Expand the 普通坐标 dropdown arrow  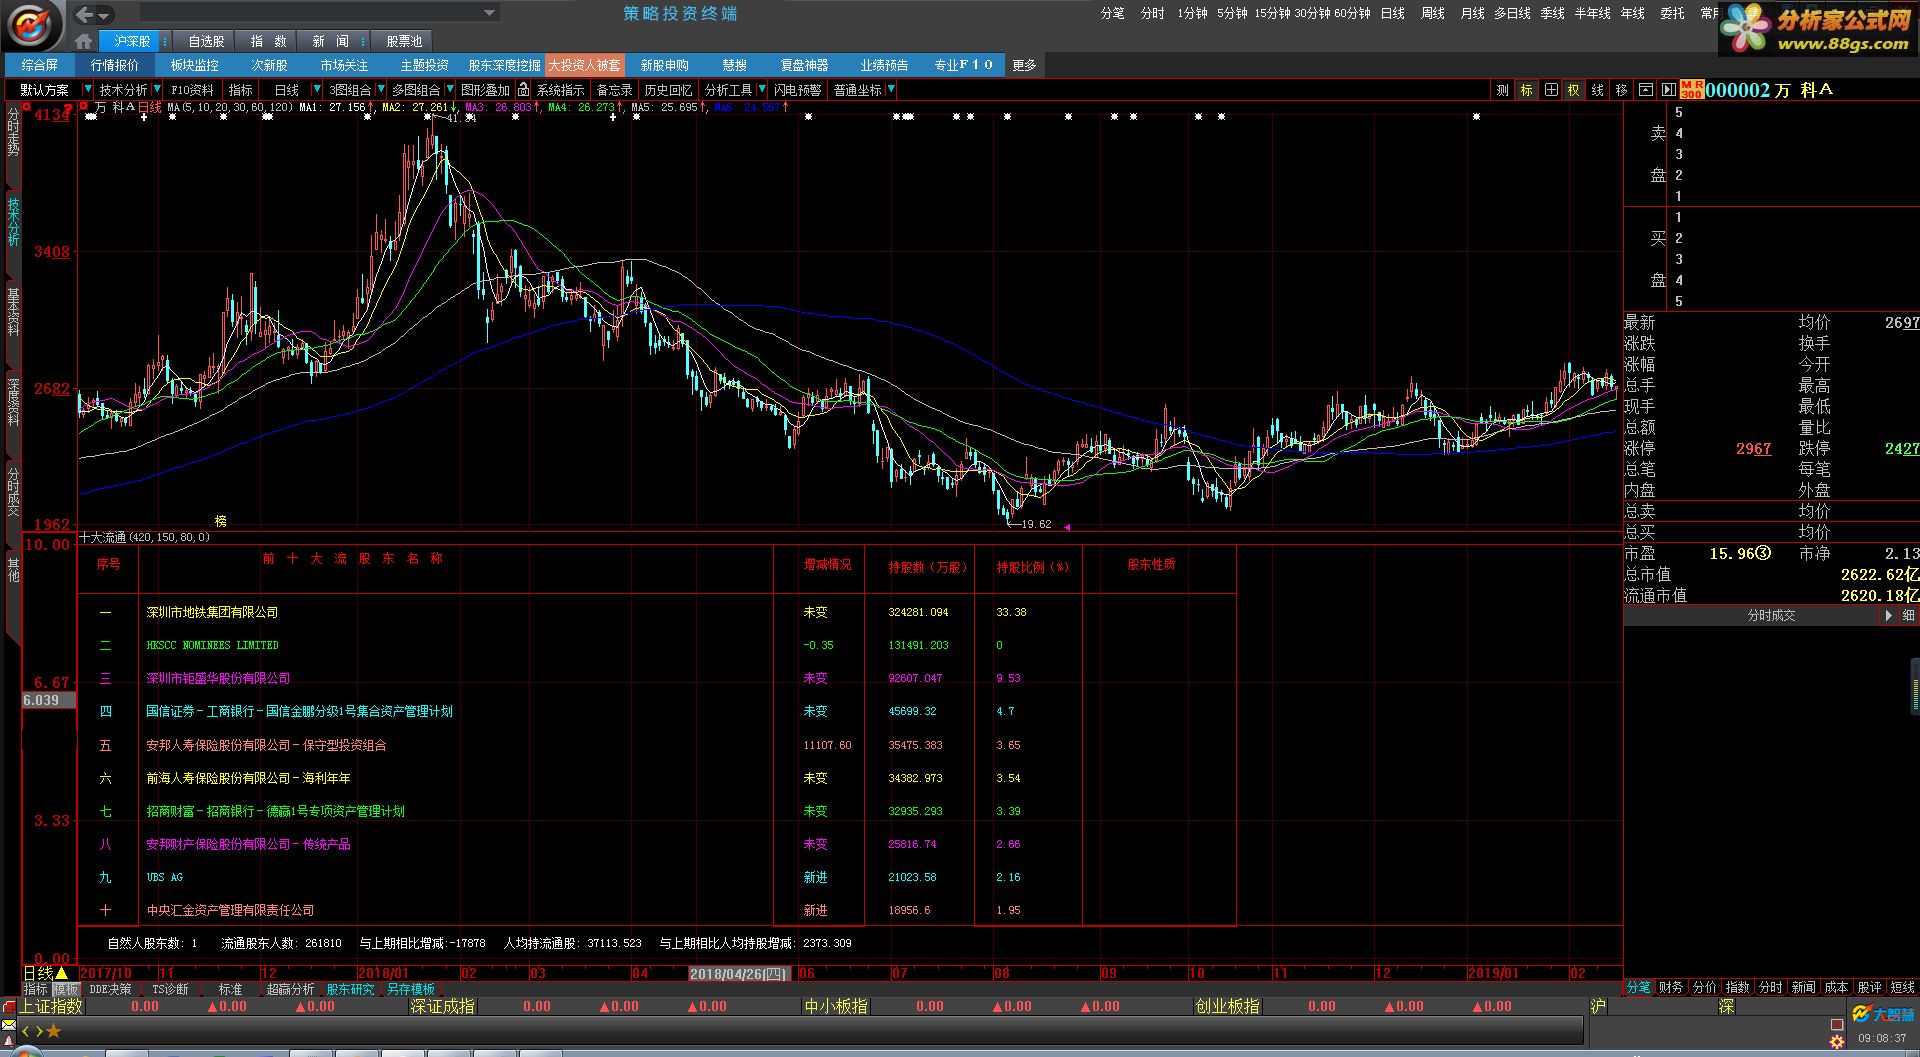[890, 89]
